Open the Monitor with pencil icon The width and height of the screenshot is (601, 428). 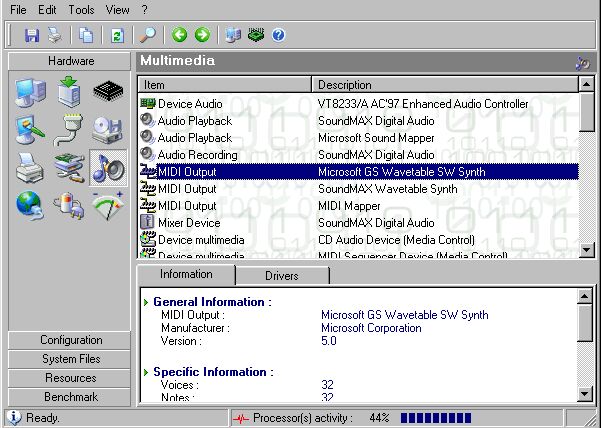point(30,130)
